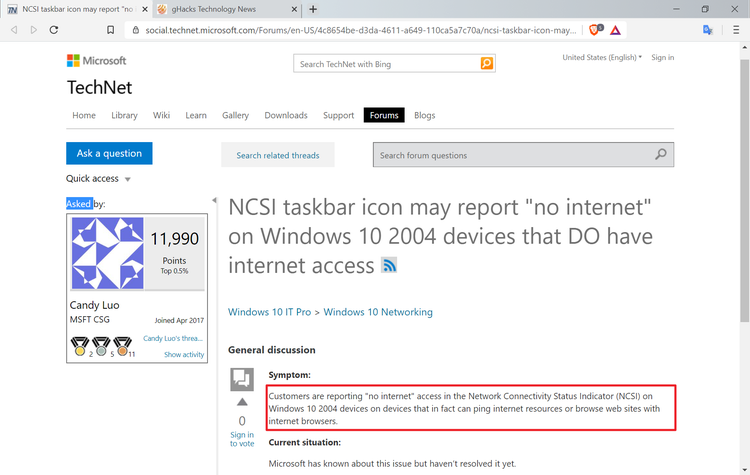Open the Blogs navigation item
The height and width of the screenshot is (475, 750).
tap(425, 115)
